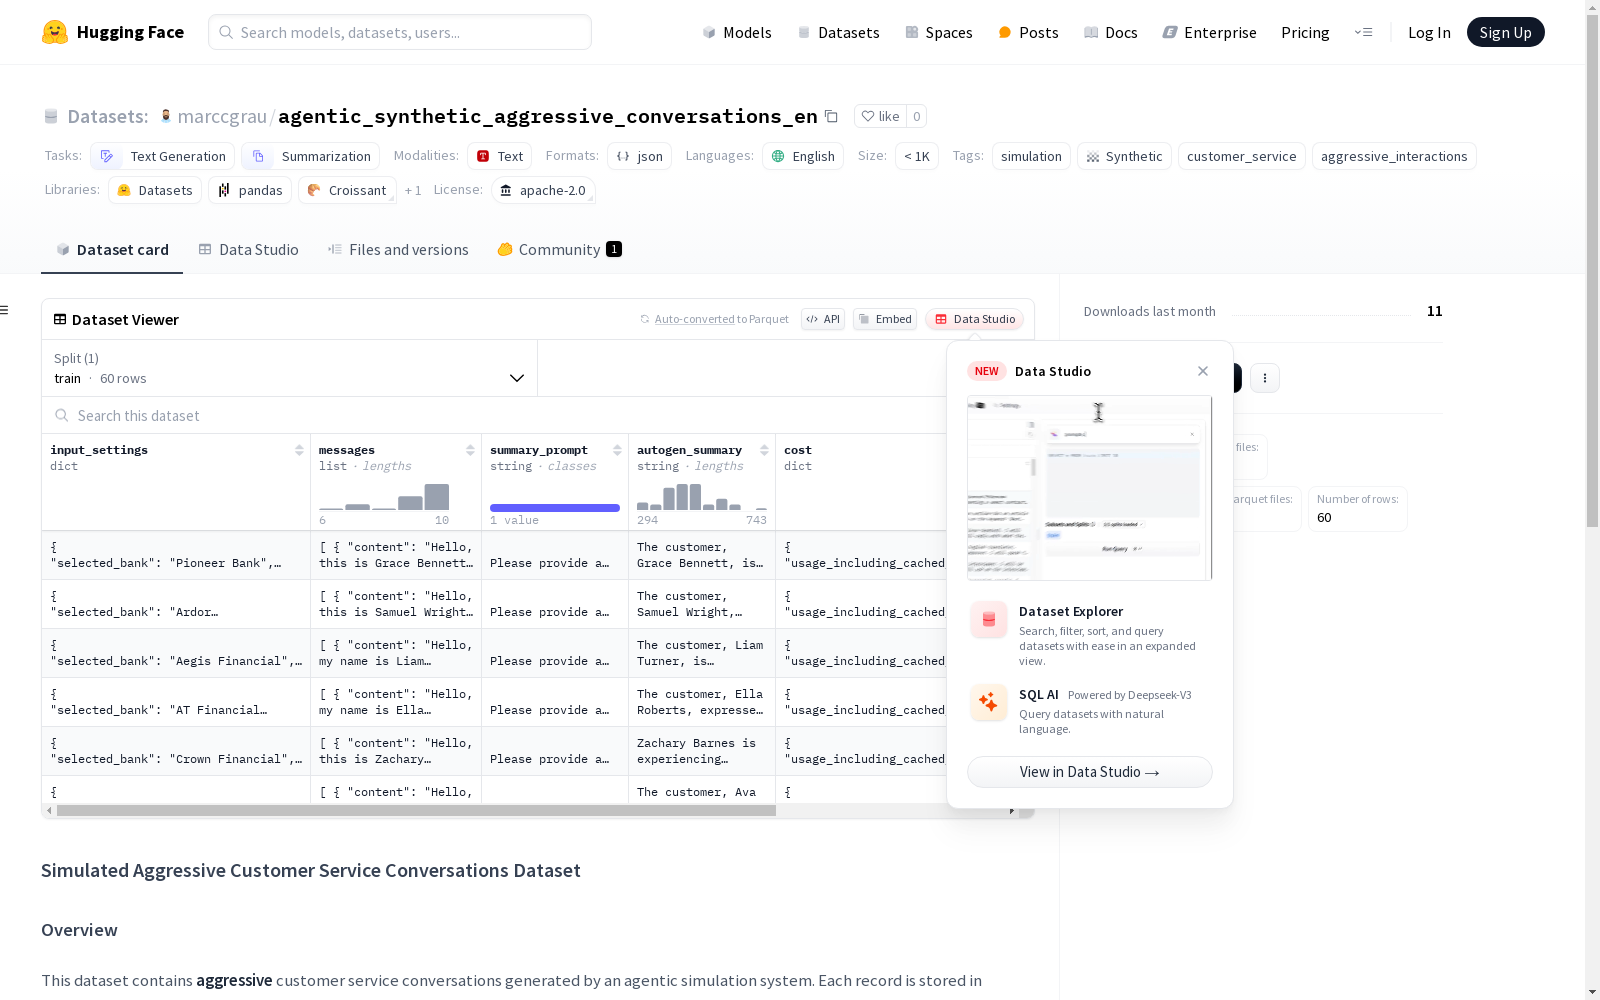1600x1000 pixels.
Task: Sort the messages column
Action: [470, 450]
